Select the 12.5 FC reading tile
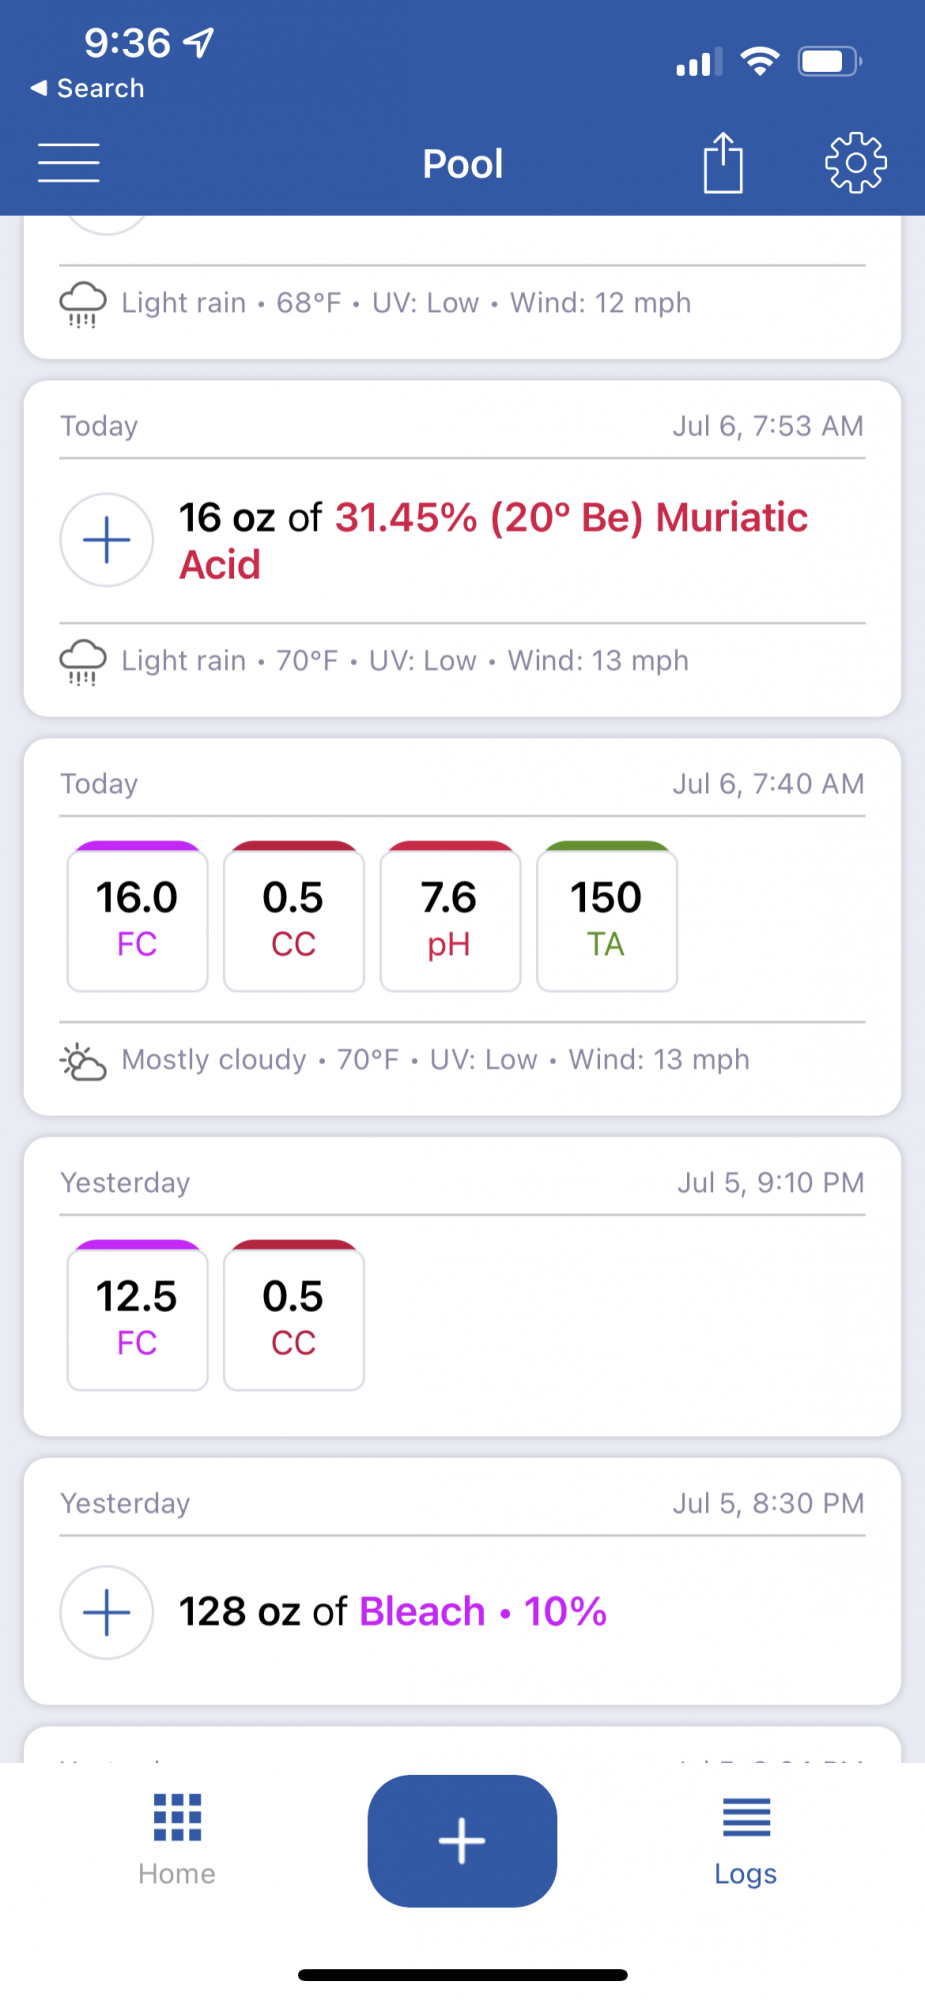 [x=137, y=1316]
